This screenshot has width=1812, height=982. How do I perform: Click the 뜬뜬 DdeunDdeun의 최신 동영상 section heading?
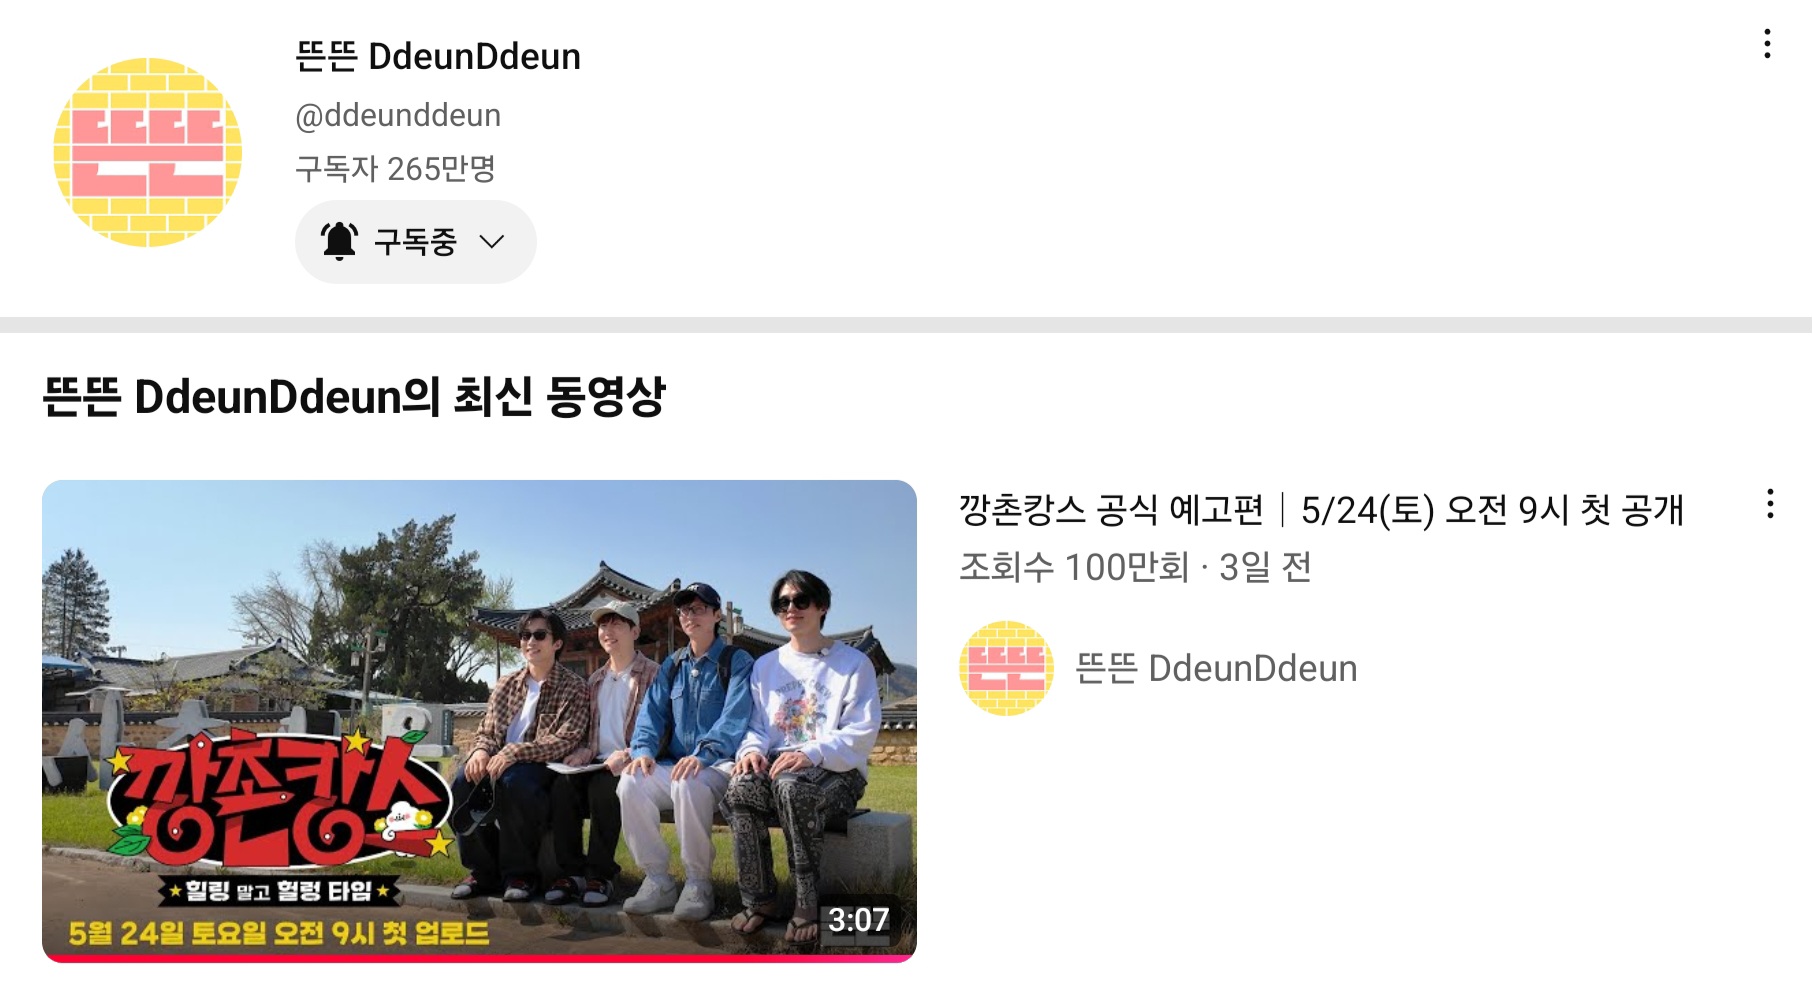(x=354, y=396)
